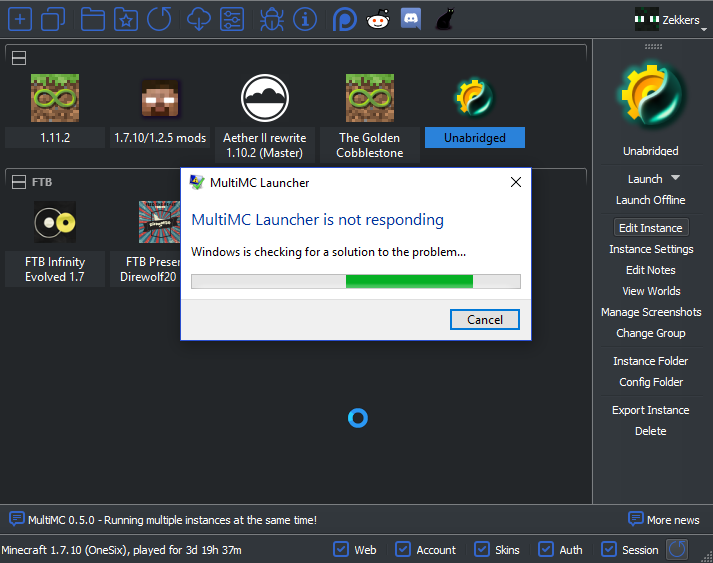Cancel the not responding dialog
The width and height of the screenshot is (713, 563).
pyautogui.click(x=485, y=320)
